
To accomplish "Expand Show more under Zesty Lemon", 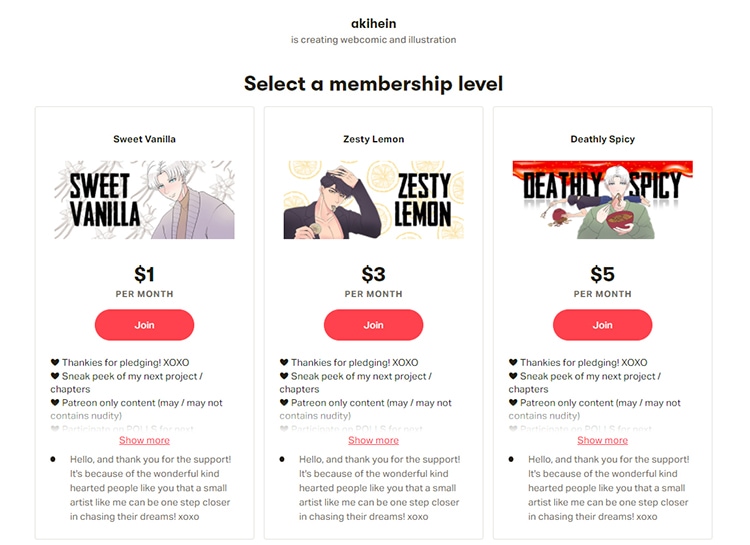I will (373, 440).
